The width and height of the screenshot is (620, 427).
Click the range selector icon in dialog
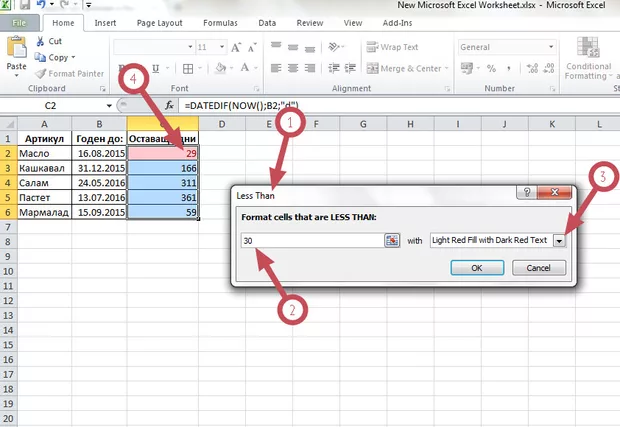pyautogui.click(x=392, y=240)
